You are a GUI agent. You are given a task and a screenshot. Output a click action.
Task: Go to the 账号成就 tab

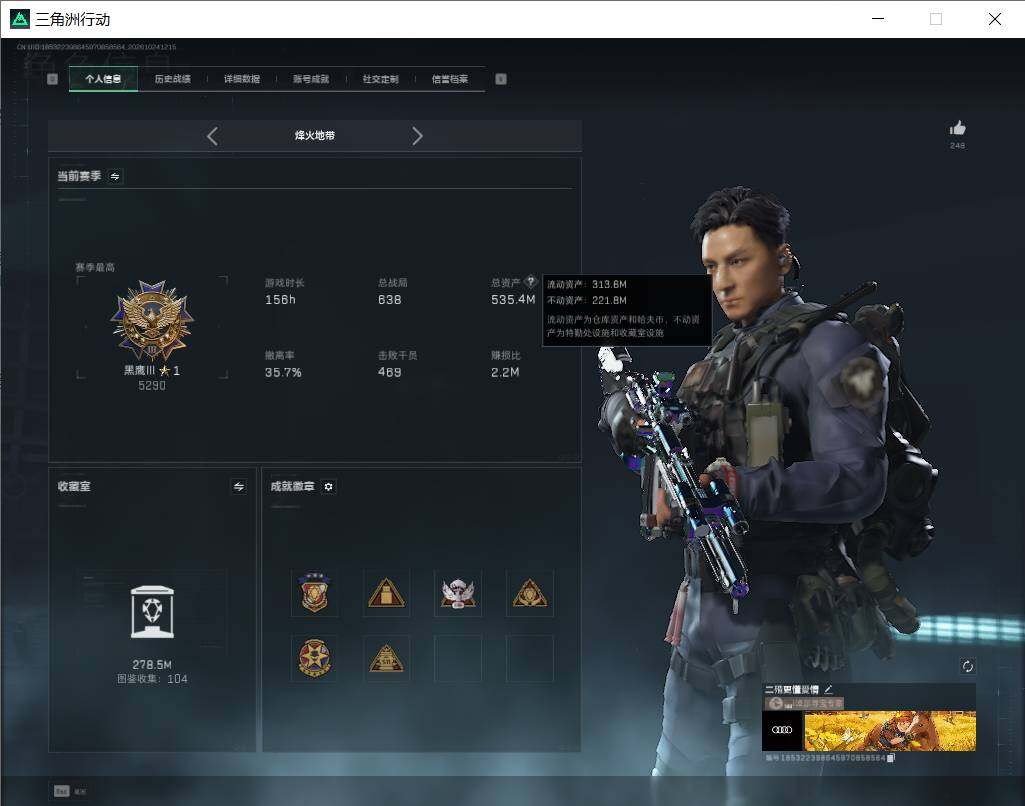[311, 79]
